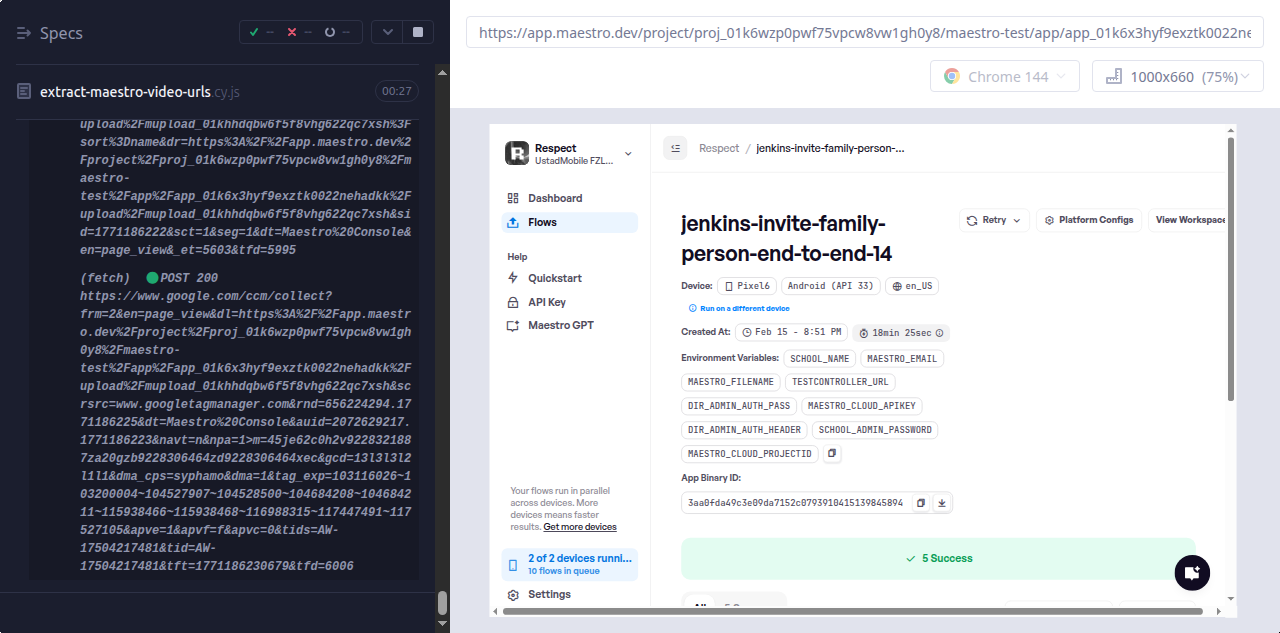Stop the running Cypress test
Screen dimensions: 1280x633
click(417, 32)
